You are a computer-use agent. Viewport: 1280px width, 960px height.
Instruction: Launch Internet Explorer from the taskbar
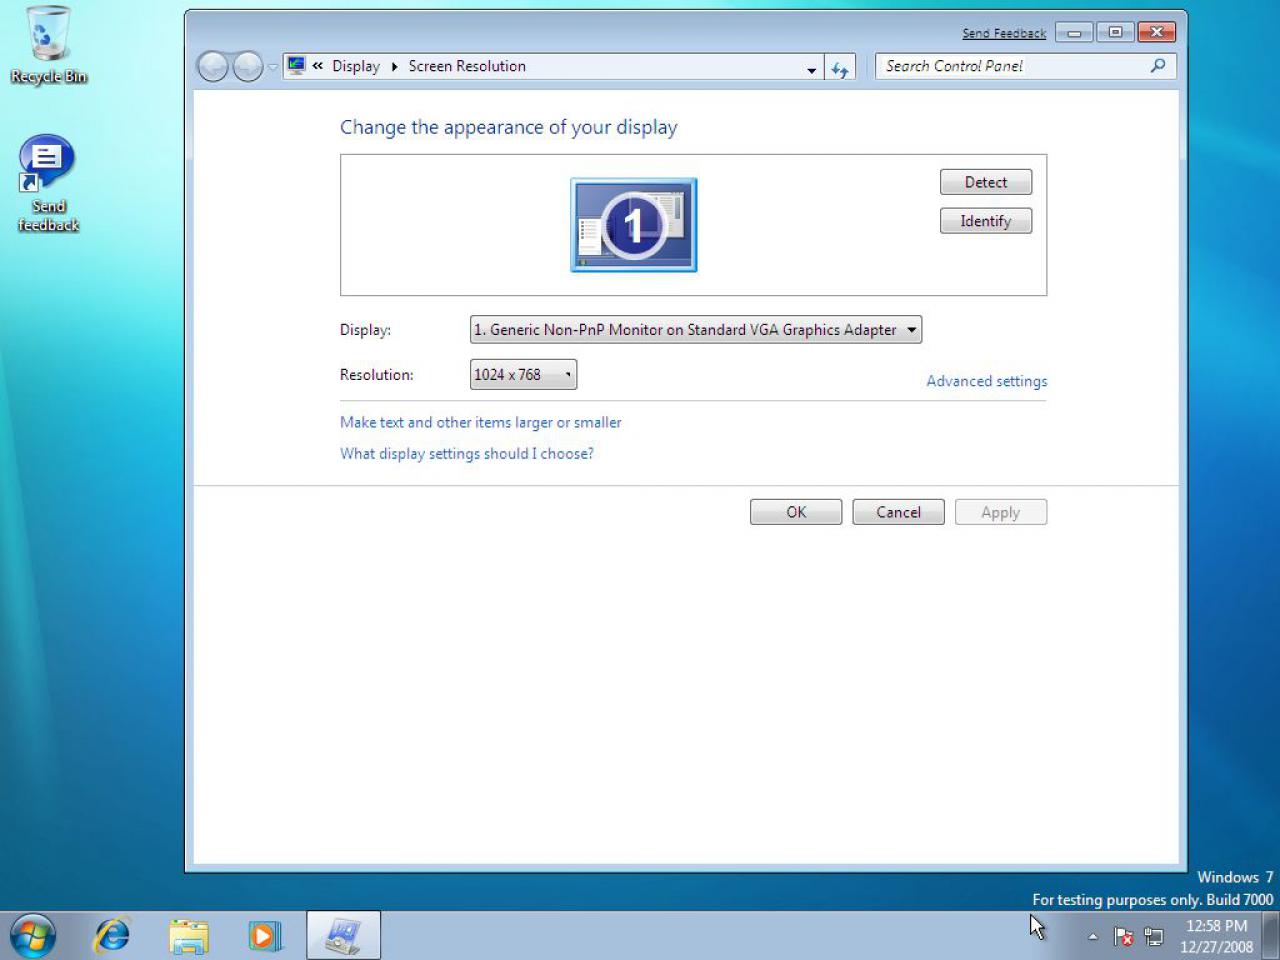[x=112, y=936]
